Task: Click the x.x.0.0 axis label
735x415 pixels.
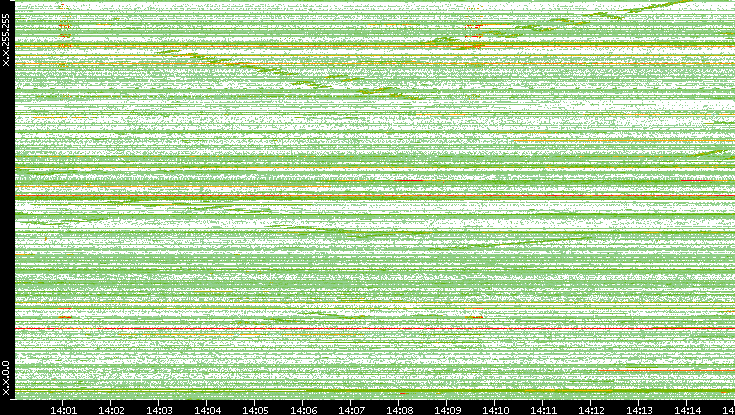Action: point(6,378)
